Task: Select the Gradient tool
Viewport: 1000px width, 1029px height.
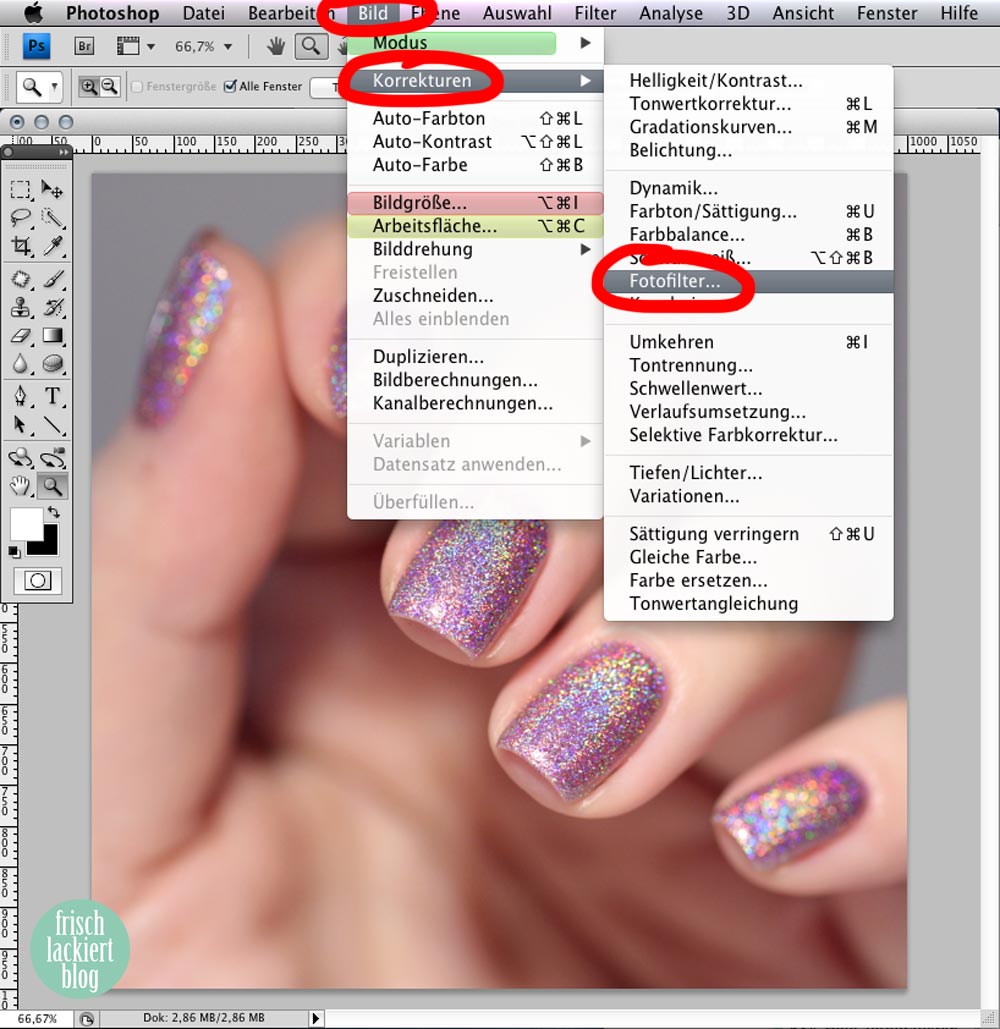Action: [52, 335]
